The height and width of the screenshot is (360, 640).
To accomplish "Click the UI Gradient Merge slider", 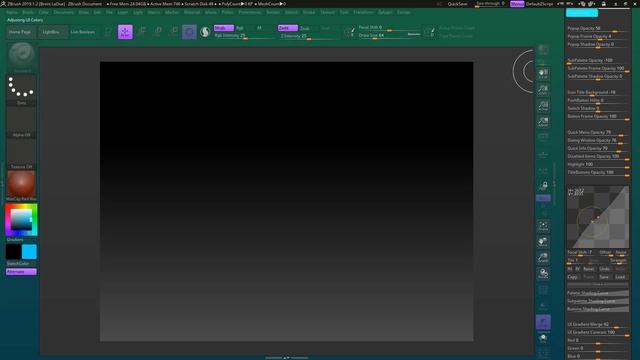I will [x=598, y=324].
